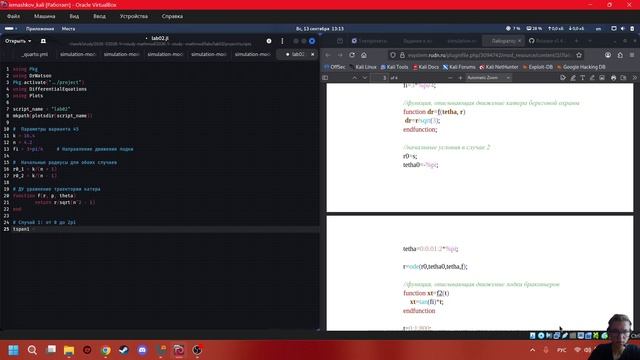Click the new document icon next to Открыть

(x=43, y=41)
